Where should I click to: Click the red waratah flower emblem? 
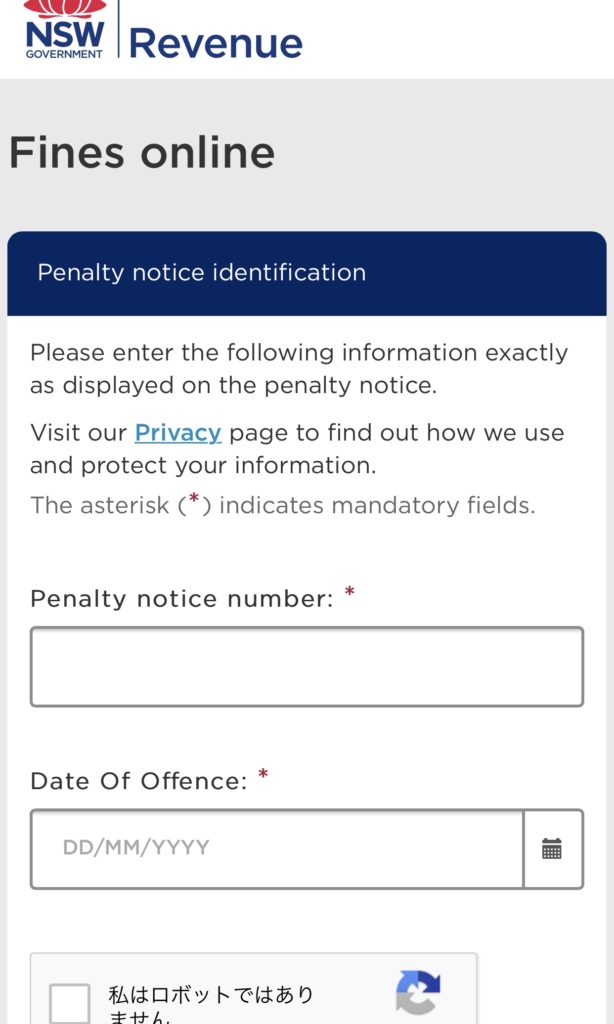click(x=65, y=8)
